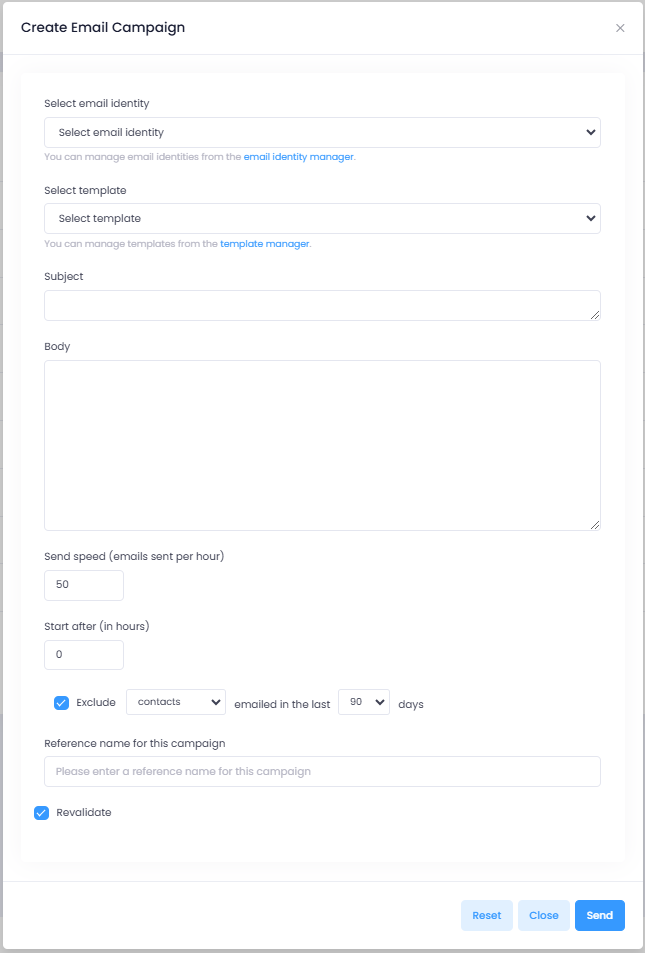Toggle the Revalidate checkbox

pyautogui.click(x=41, y=813)
